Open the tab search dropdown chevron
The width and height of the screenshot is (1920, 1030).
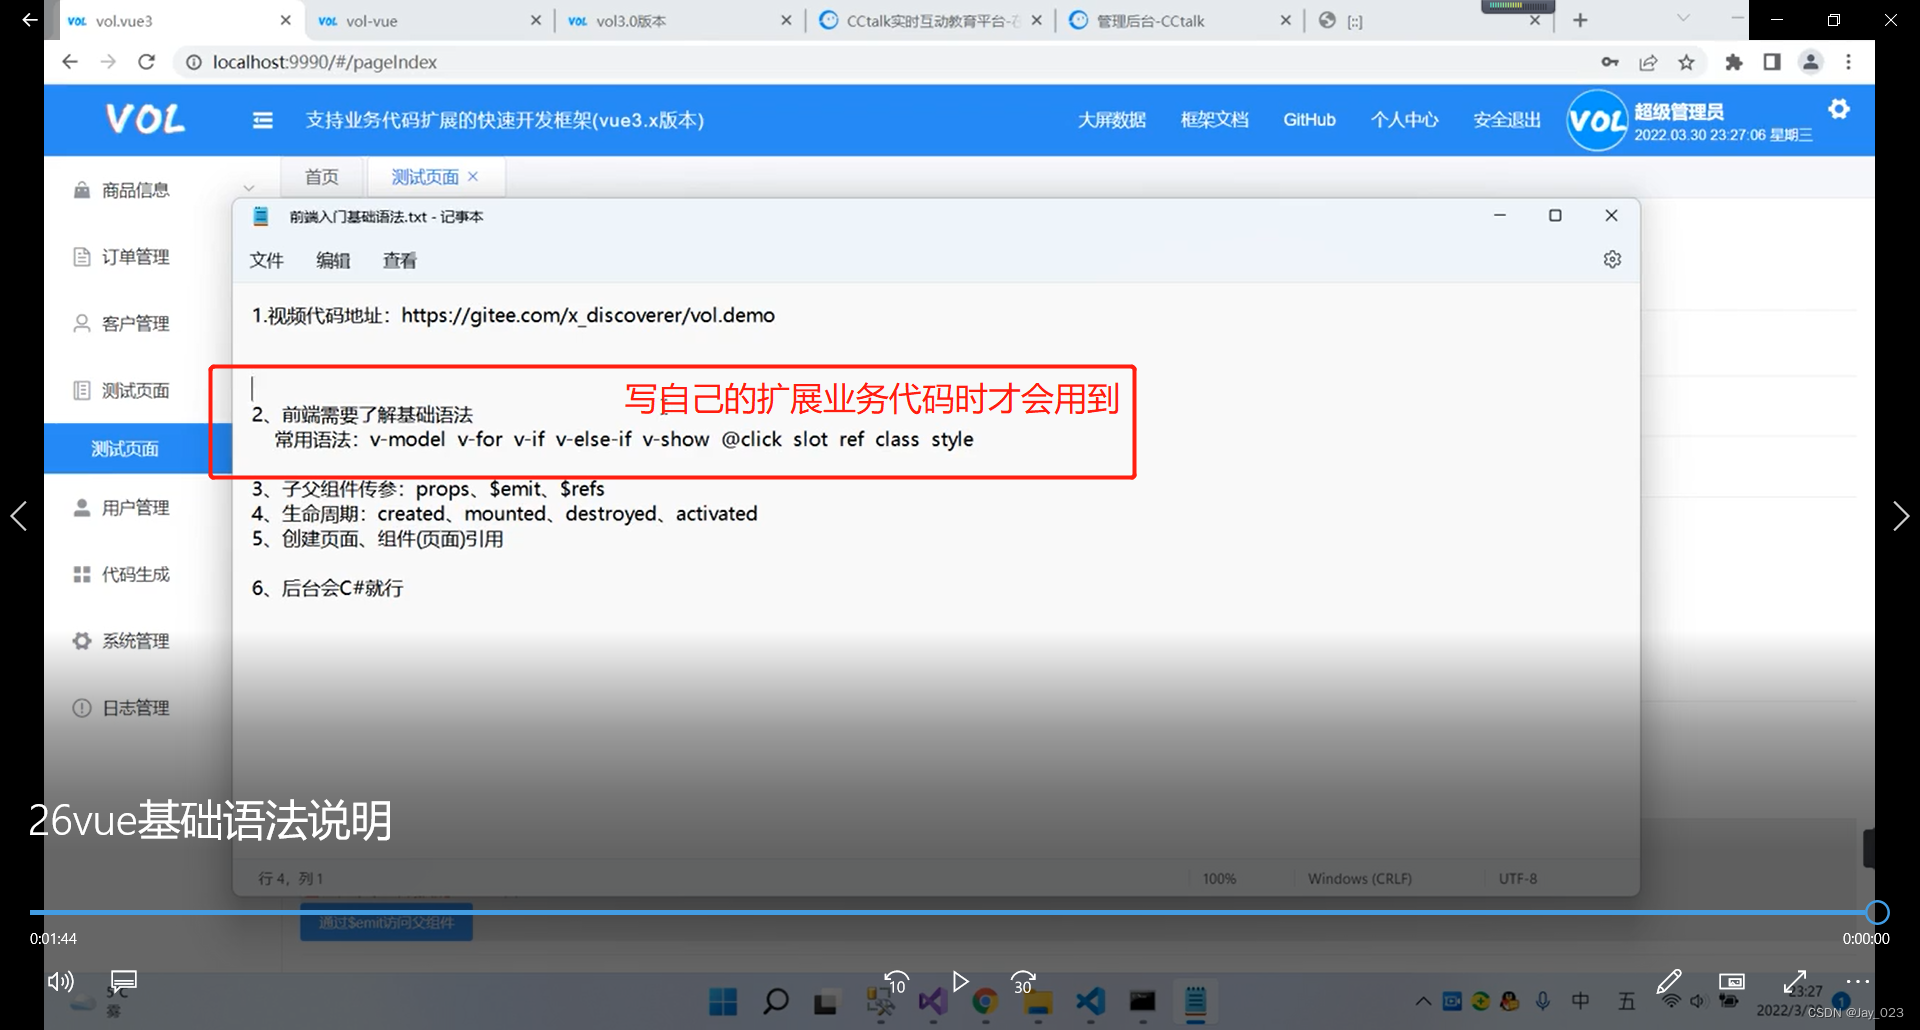pyautogui.click(x=1683, y=19)
